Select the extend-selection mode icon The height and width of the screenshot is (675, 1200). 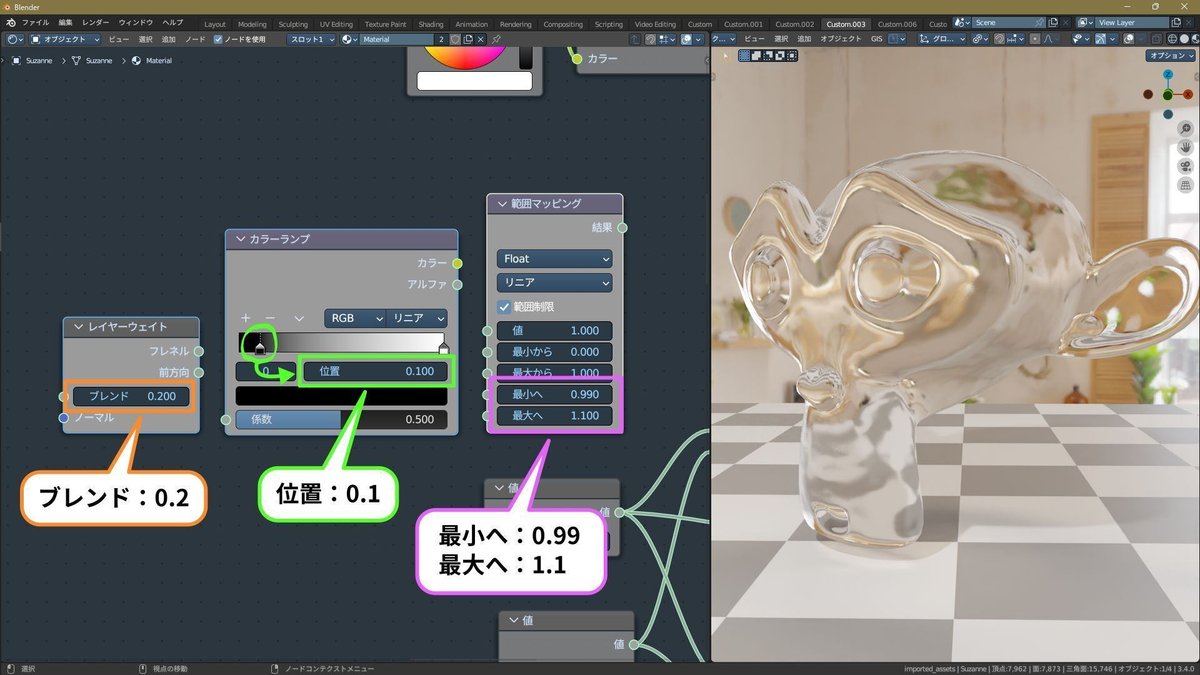click(755, 55)
